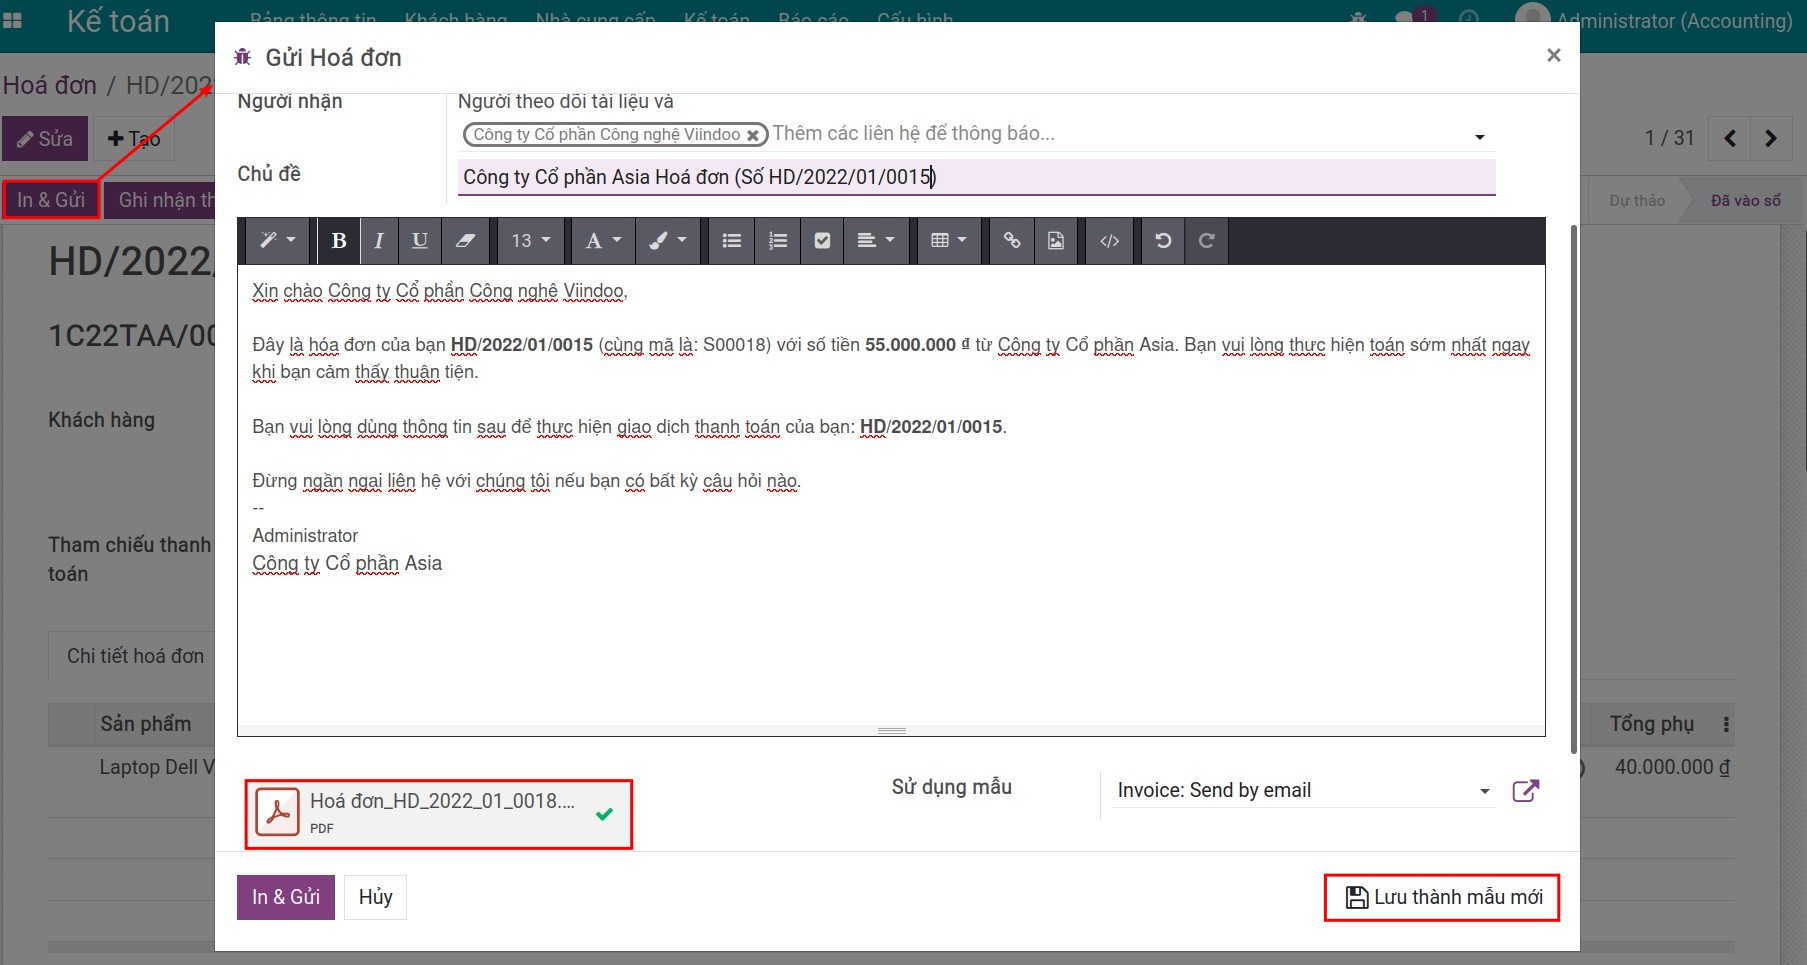Viewport: 1807px width, 965px height.
Task: Toggle the code view of the email
Action: tap(1109, 240)
